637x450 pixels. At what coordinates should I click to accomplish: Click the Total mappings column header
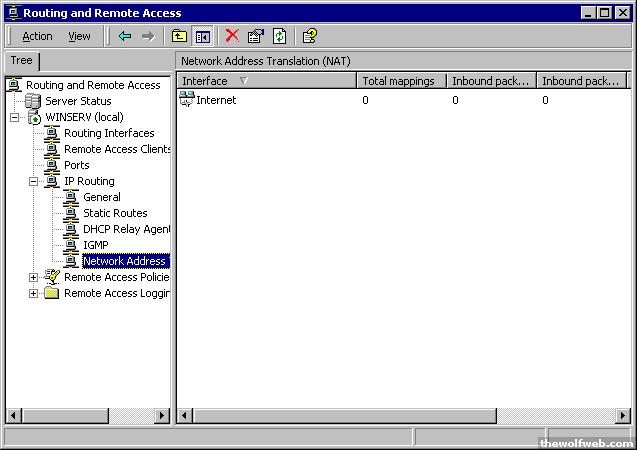[x=400, y=81]
